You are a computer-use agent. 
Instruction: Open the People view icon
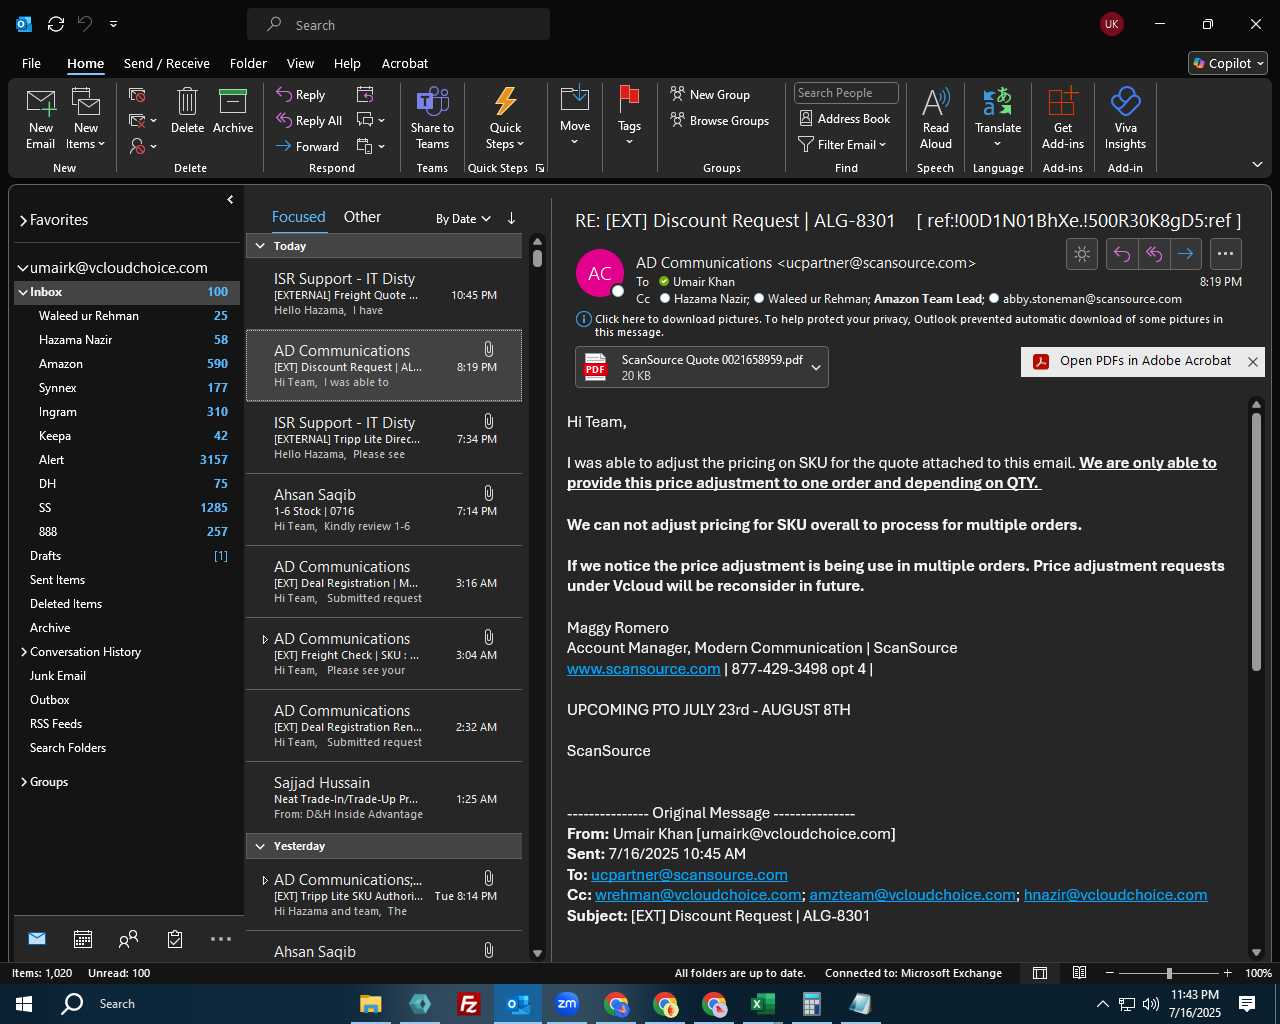click(128, 939)
